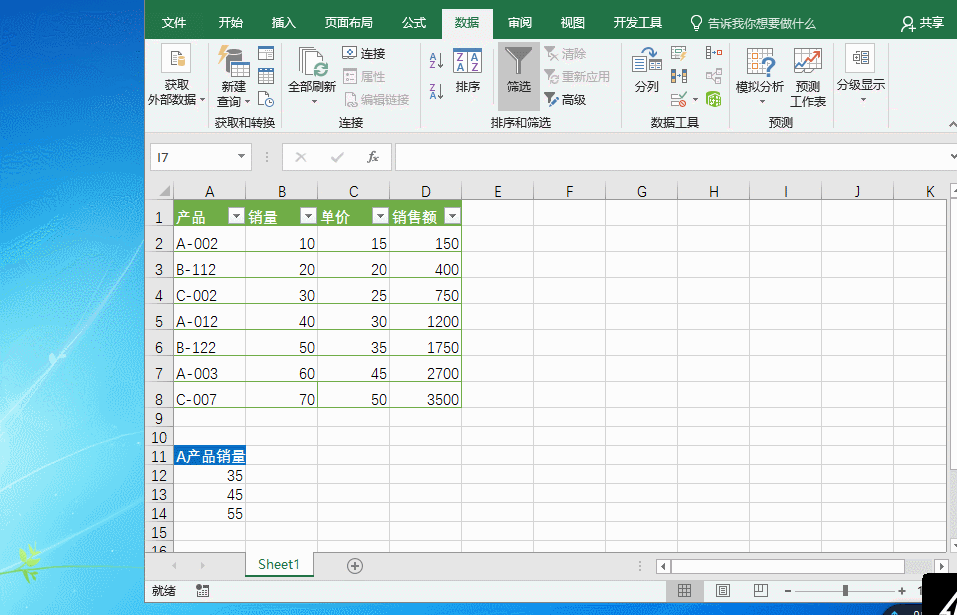Viewport: 957px width, 615px height.
Task: Click the Recent Sources icon
Action: (x=265, y=99)
